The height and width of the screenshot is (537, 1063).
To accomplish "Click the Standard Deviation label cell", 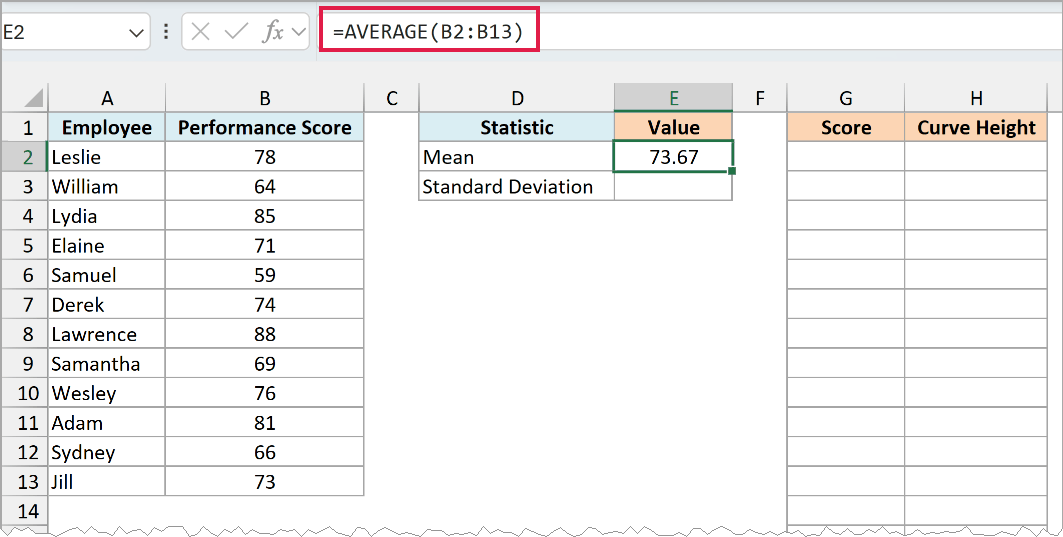I will tap(517, 186).
